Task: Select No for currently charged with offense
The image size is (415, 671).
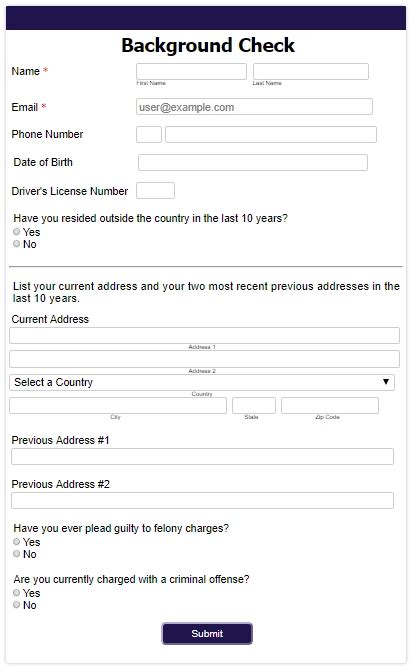Action: coord(17,605)
